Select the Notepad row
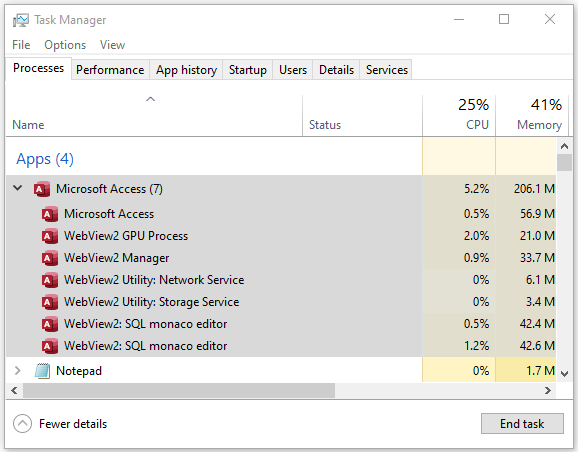 [x=281, y=370]
